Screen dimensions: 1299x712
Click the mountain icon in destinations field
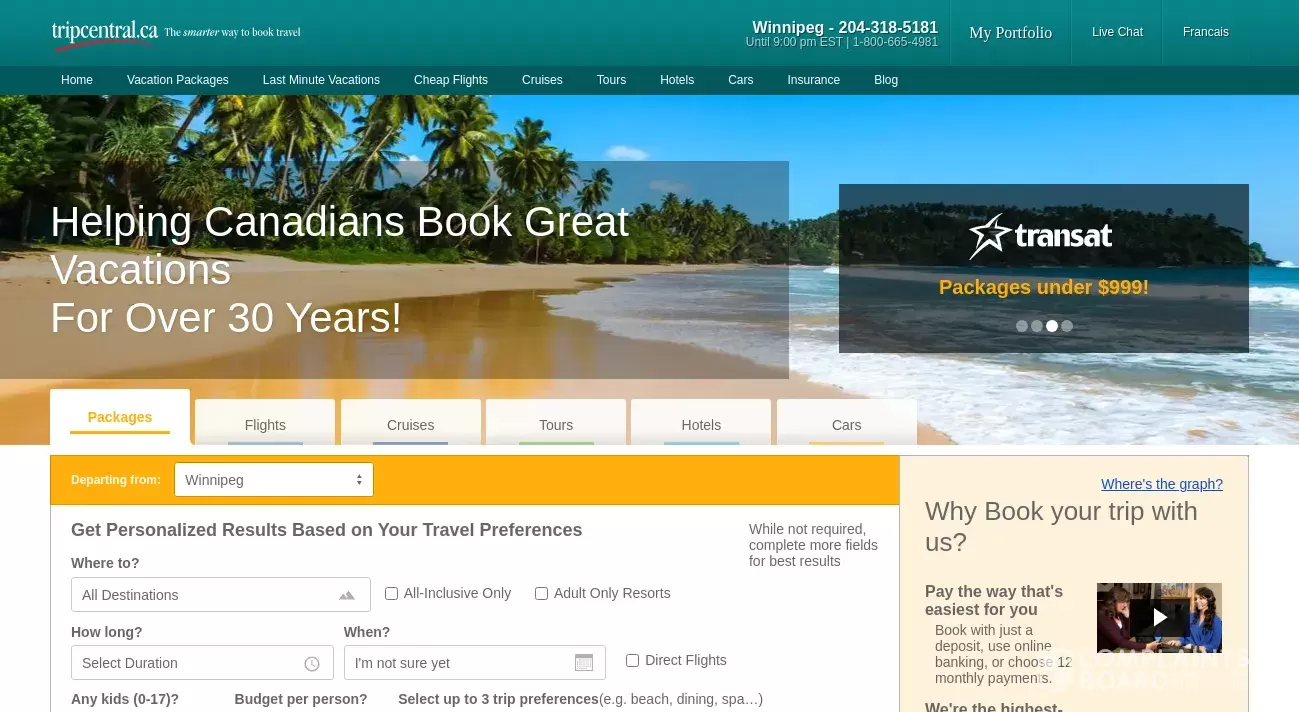click(346, 595)
